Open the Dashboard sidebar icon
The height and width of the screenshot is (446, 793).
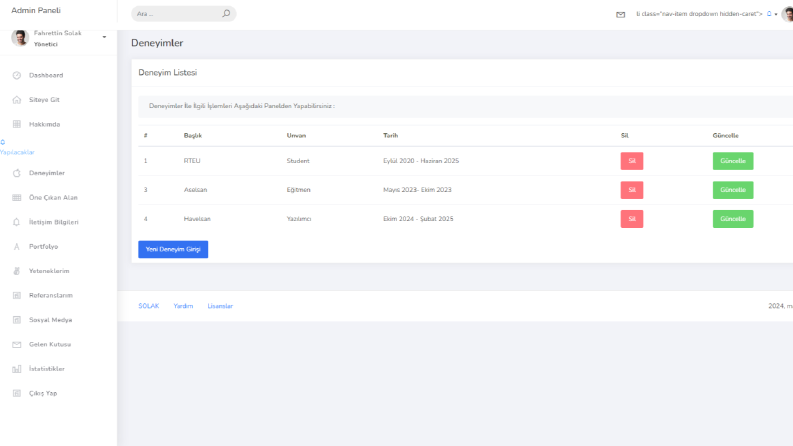(17, 75)
